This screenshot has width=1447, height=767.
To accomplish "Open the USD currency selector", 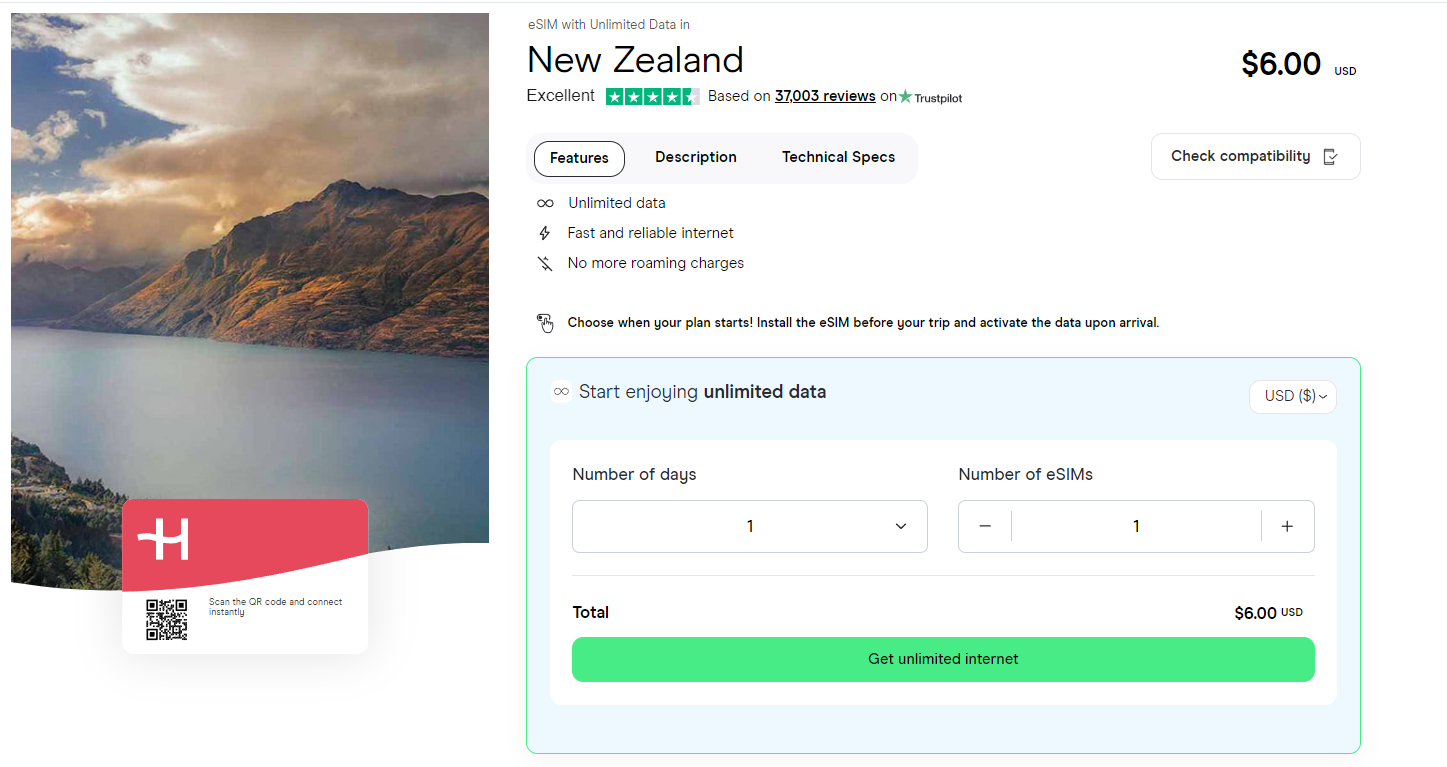I will 1292,396.
